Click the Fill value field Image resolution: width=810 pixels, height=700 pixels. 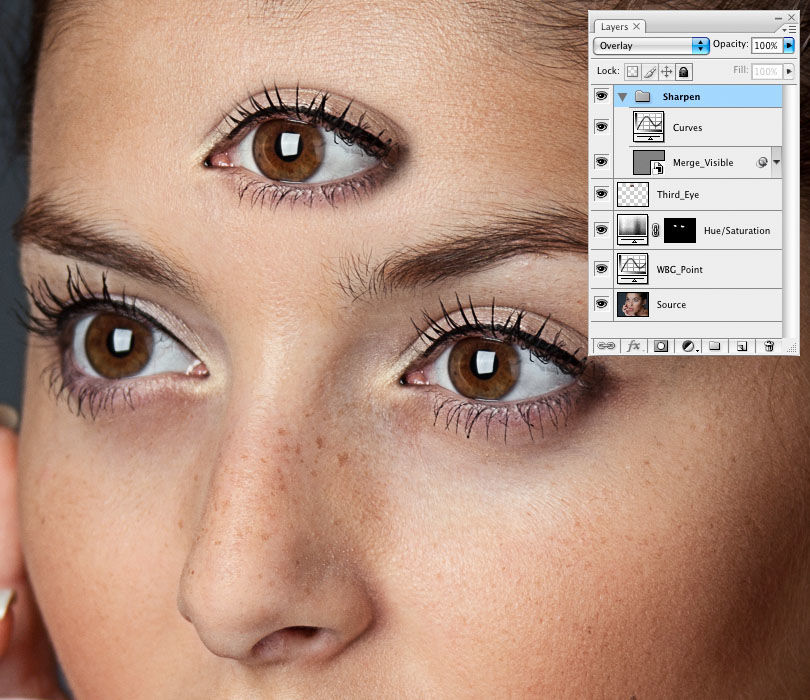(x=766, y=71)
